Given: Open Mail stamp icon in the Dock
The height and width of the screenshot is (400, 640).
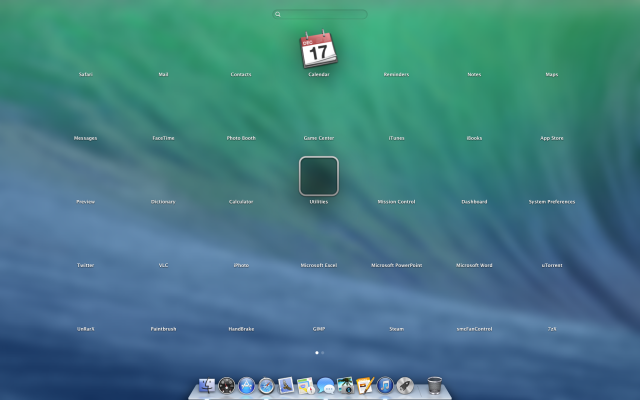Looking at the screenshot, I should 286,385.
